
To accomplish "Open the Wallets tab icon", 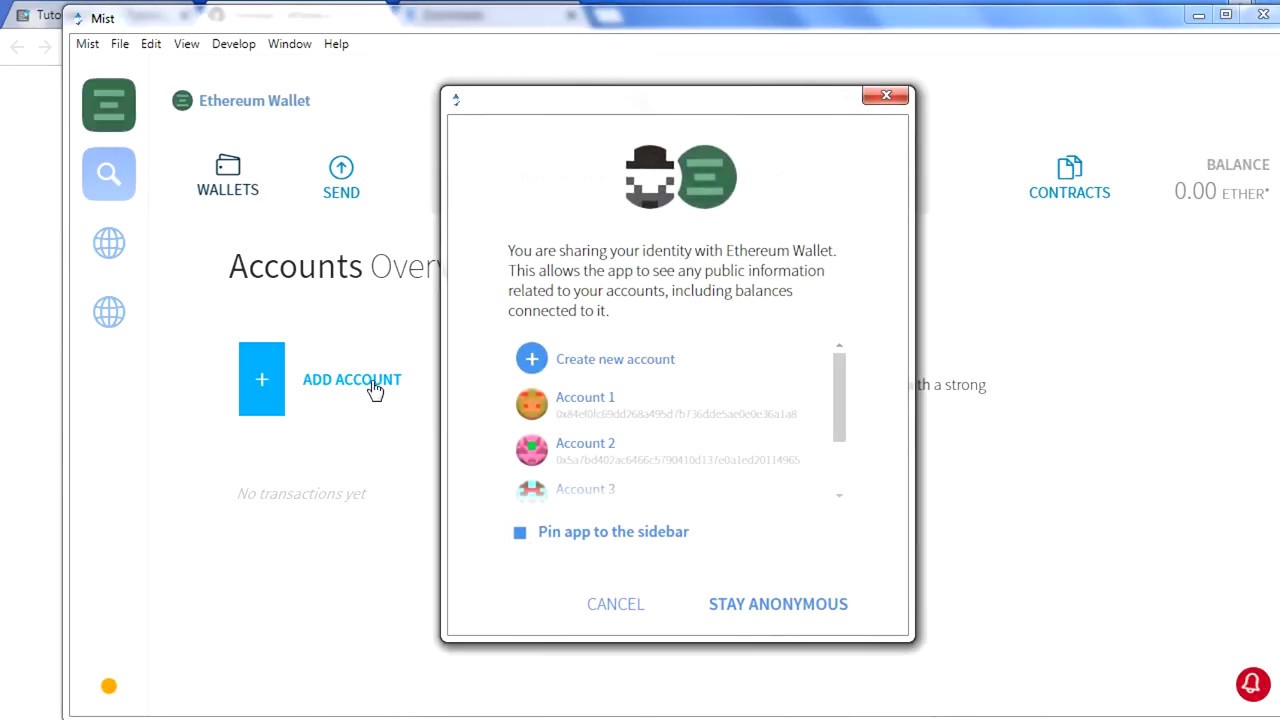I will [228, 165].
